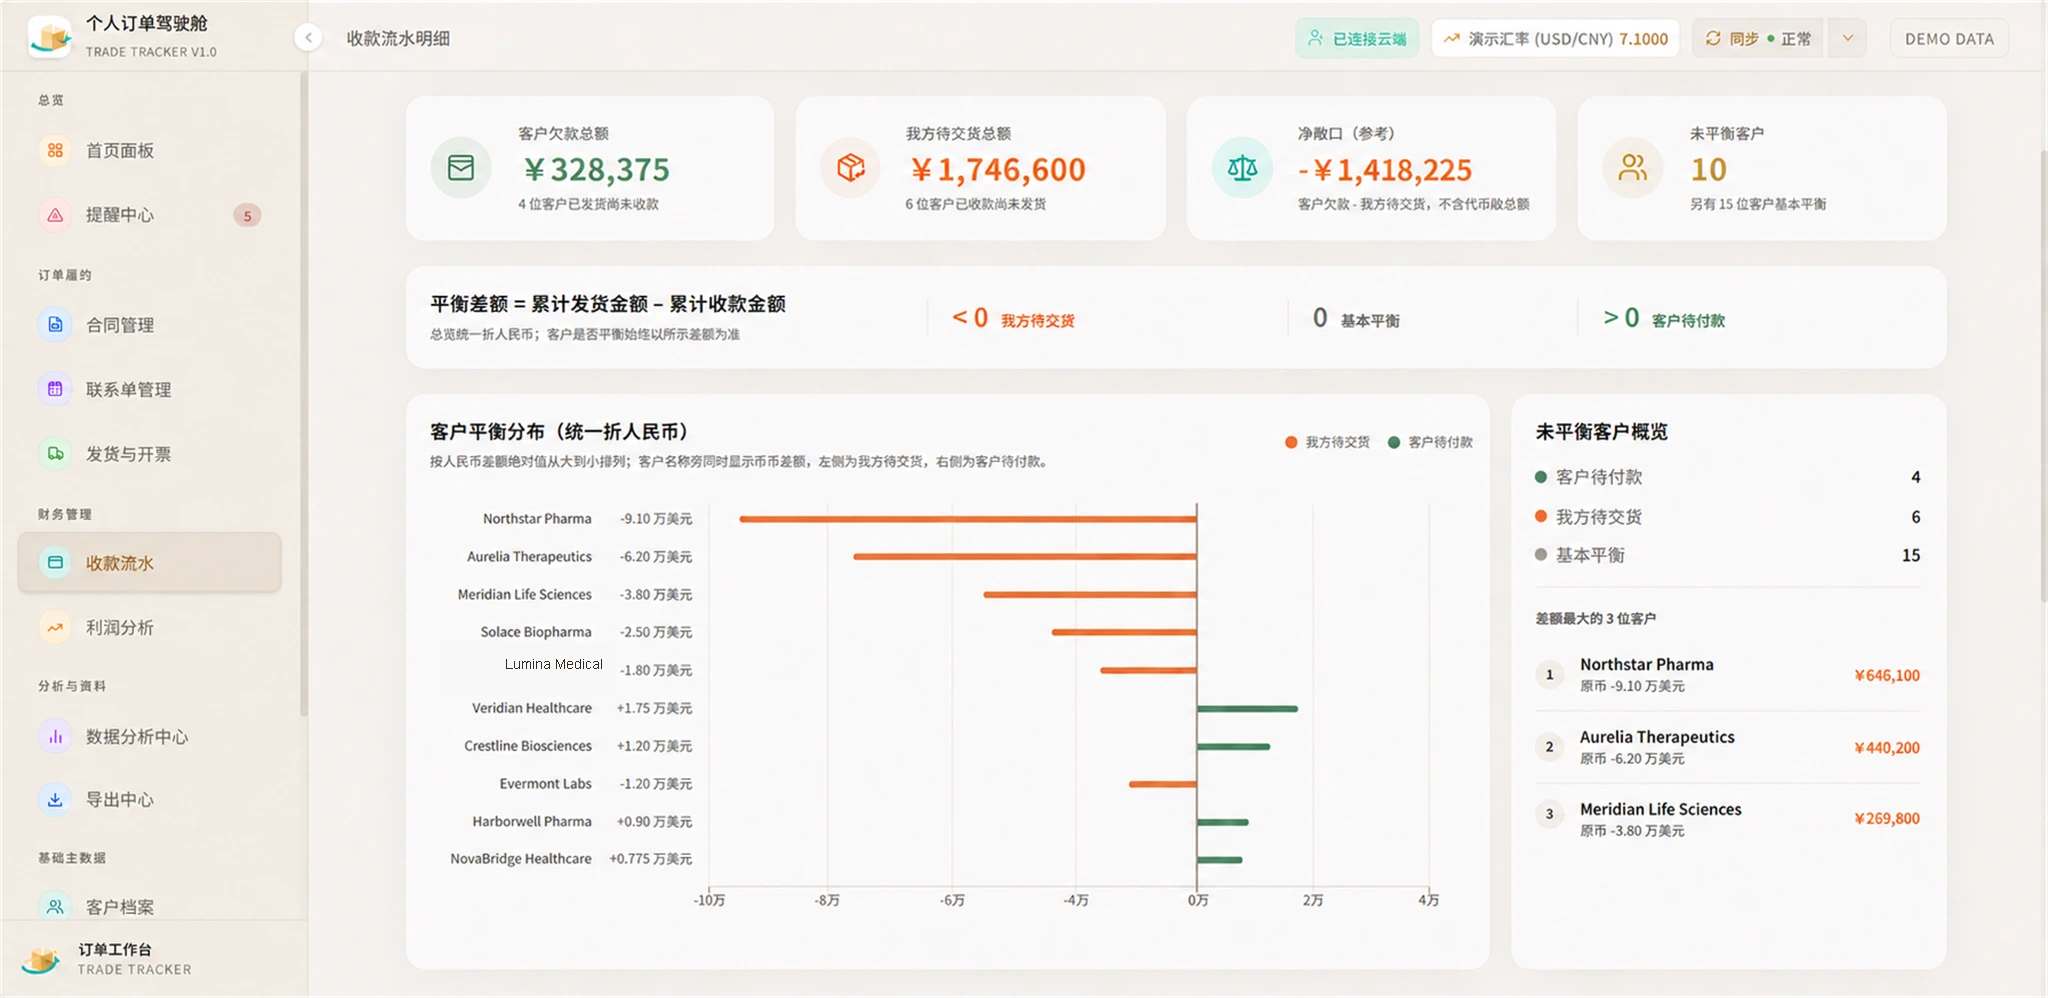2048x998 pixels.
Task: Click the trend arrow icon beside 演示汇率
Action: click(1451, 38)
